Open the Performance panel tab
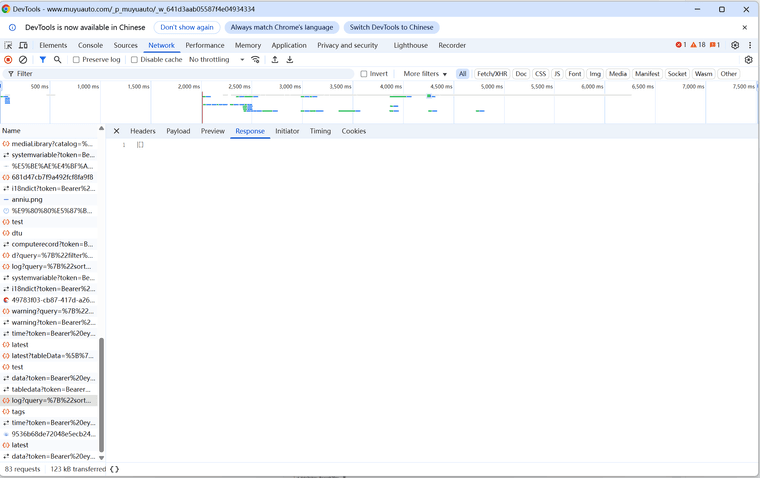Viewport: 760px width, 478px height. coord(205,45)
